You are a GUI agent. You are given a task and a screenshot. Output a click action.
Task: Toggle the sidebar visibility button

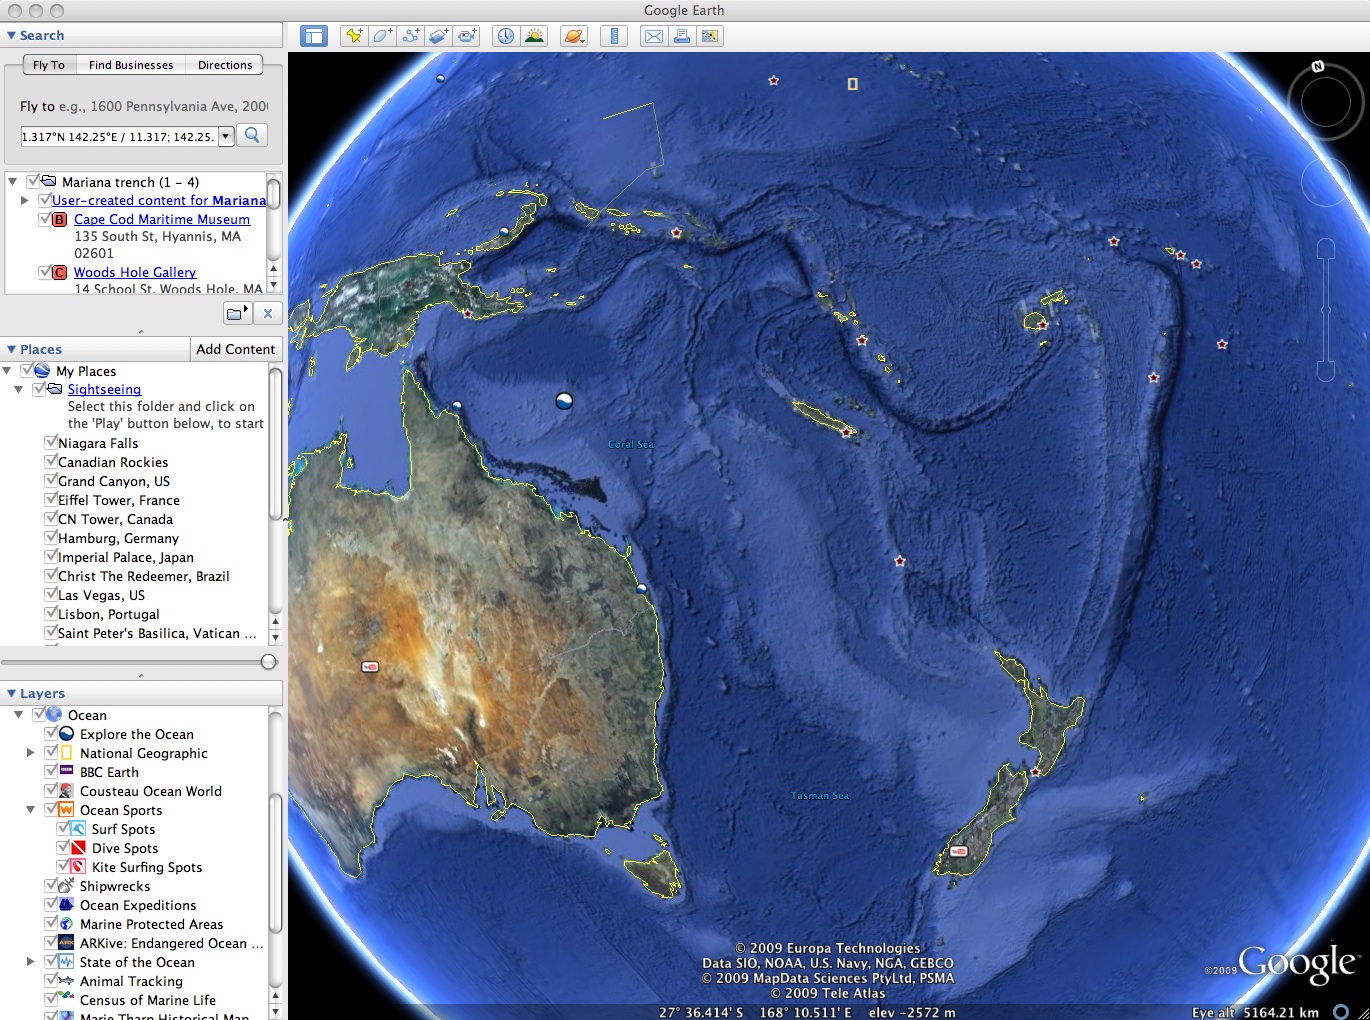[314, 36]
